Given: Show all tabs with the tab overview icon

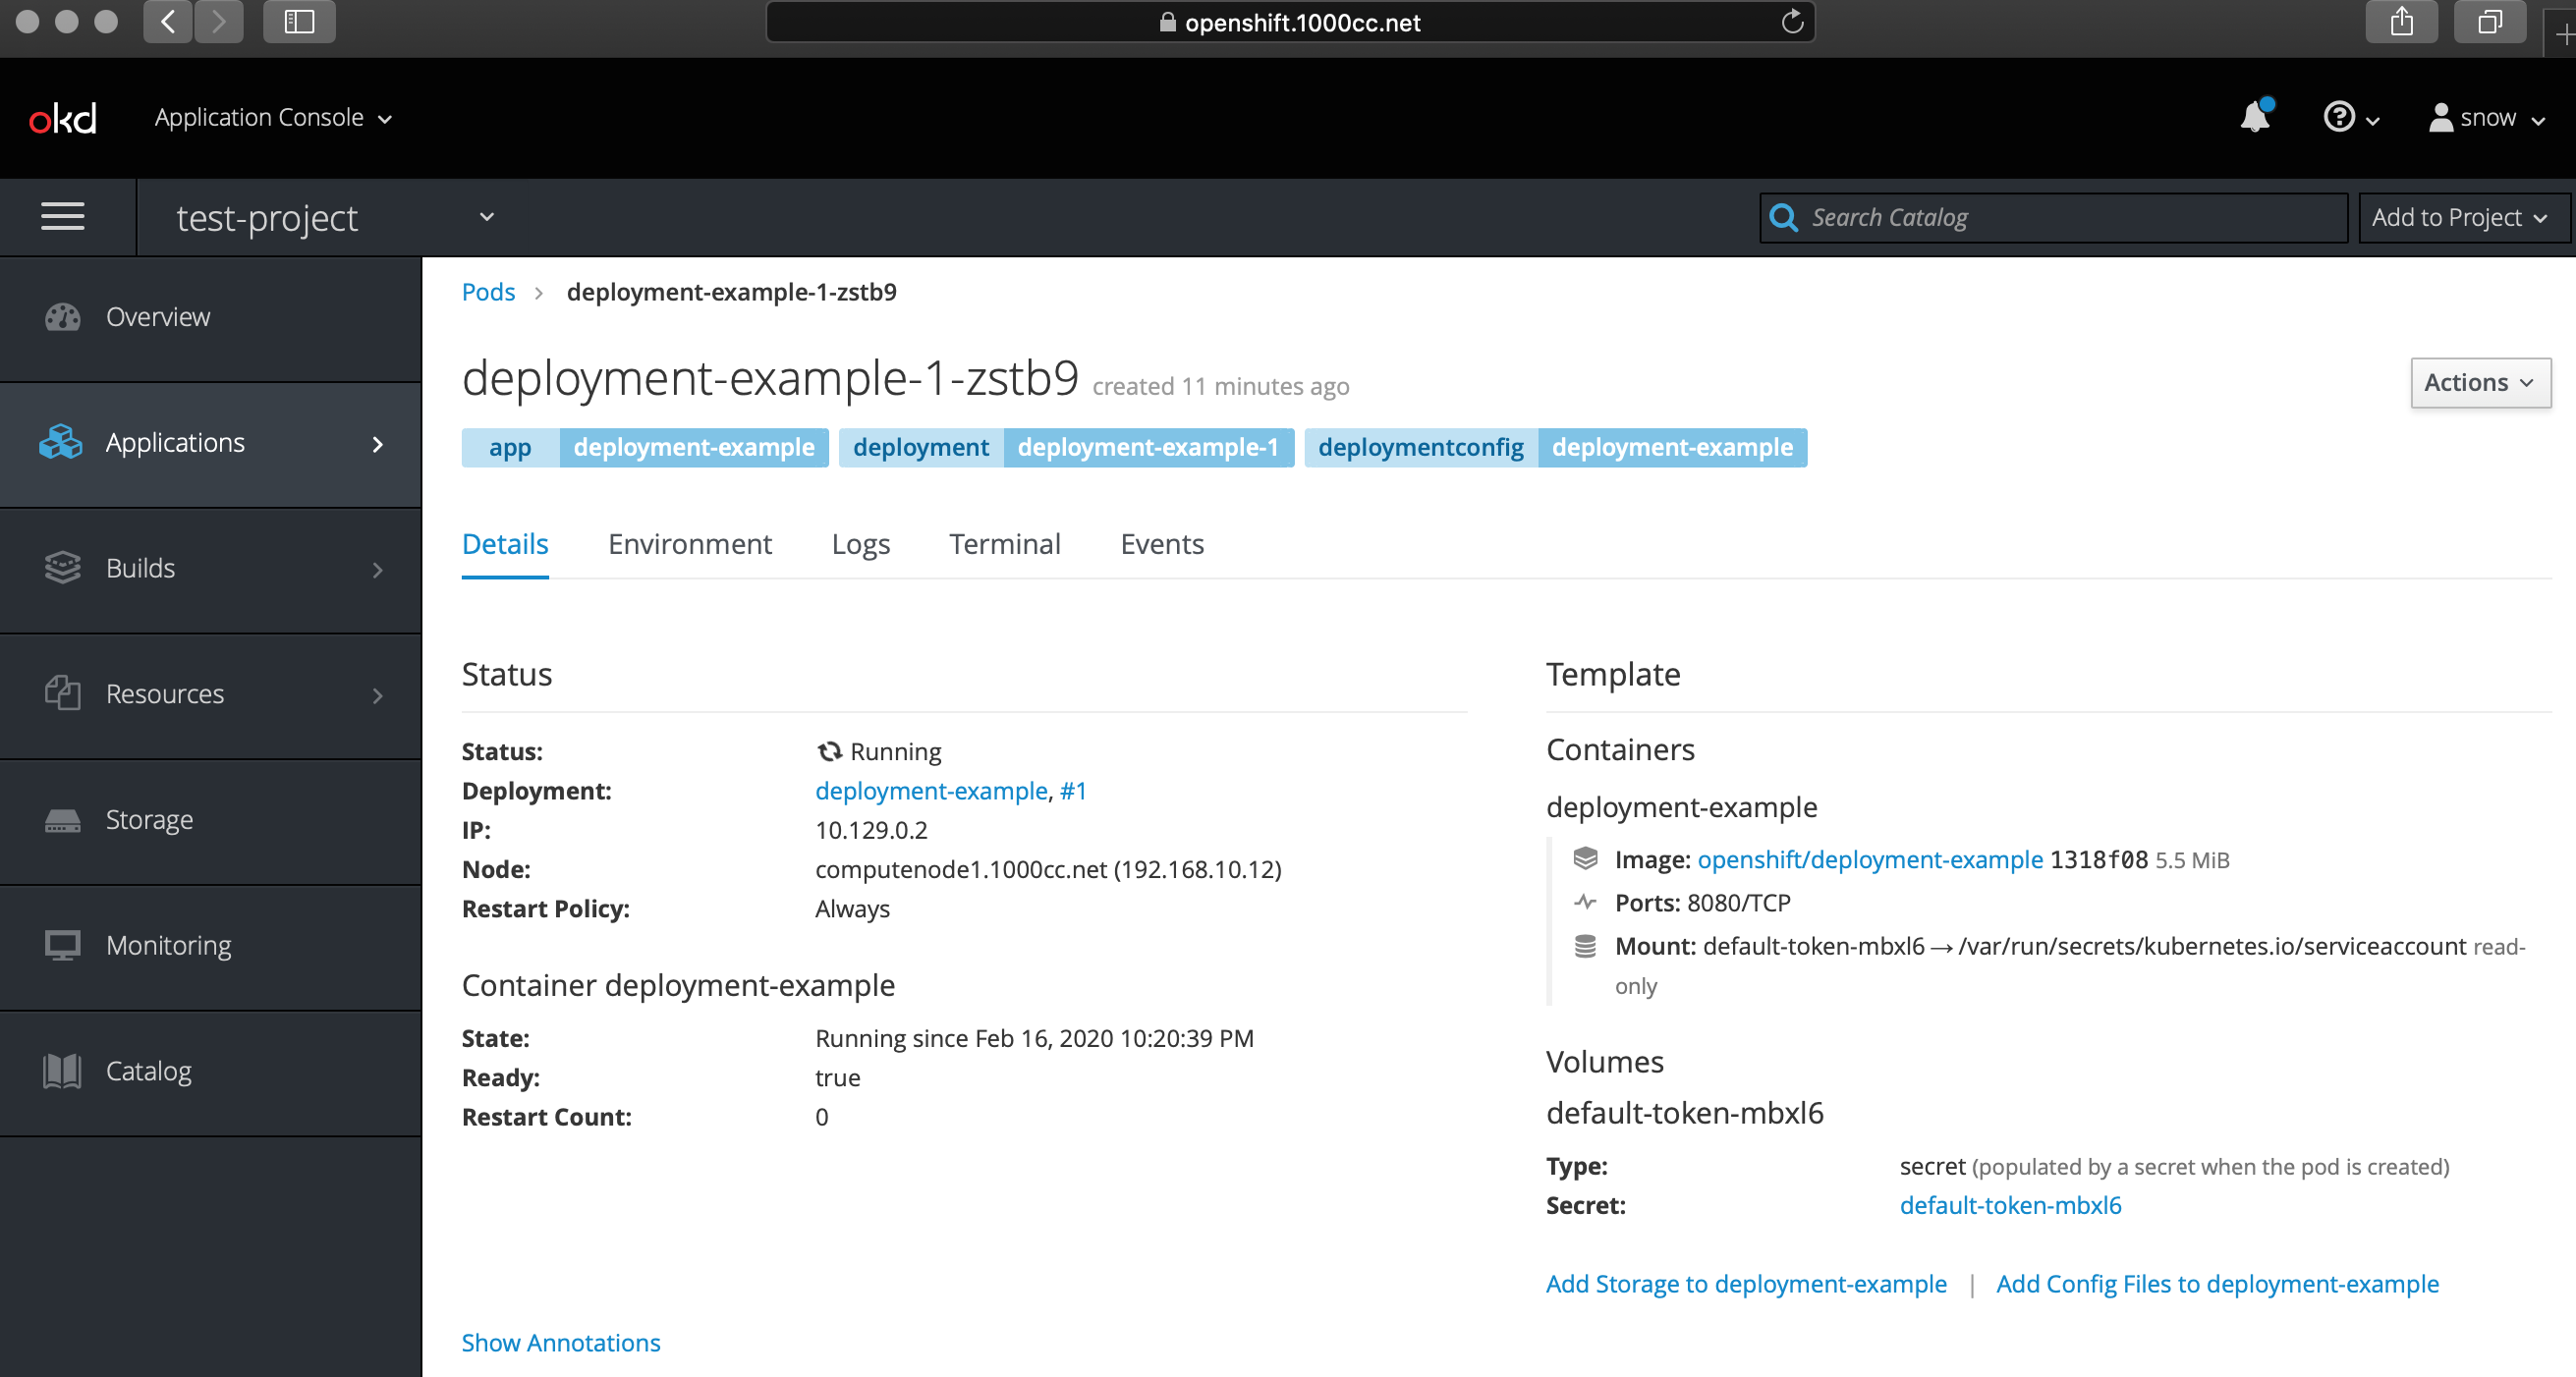Looking at the screenshot, I should click(x=2490, y=21).
